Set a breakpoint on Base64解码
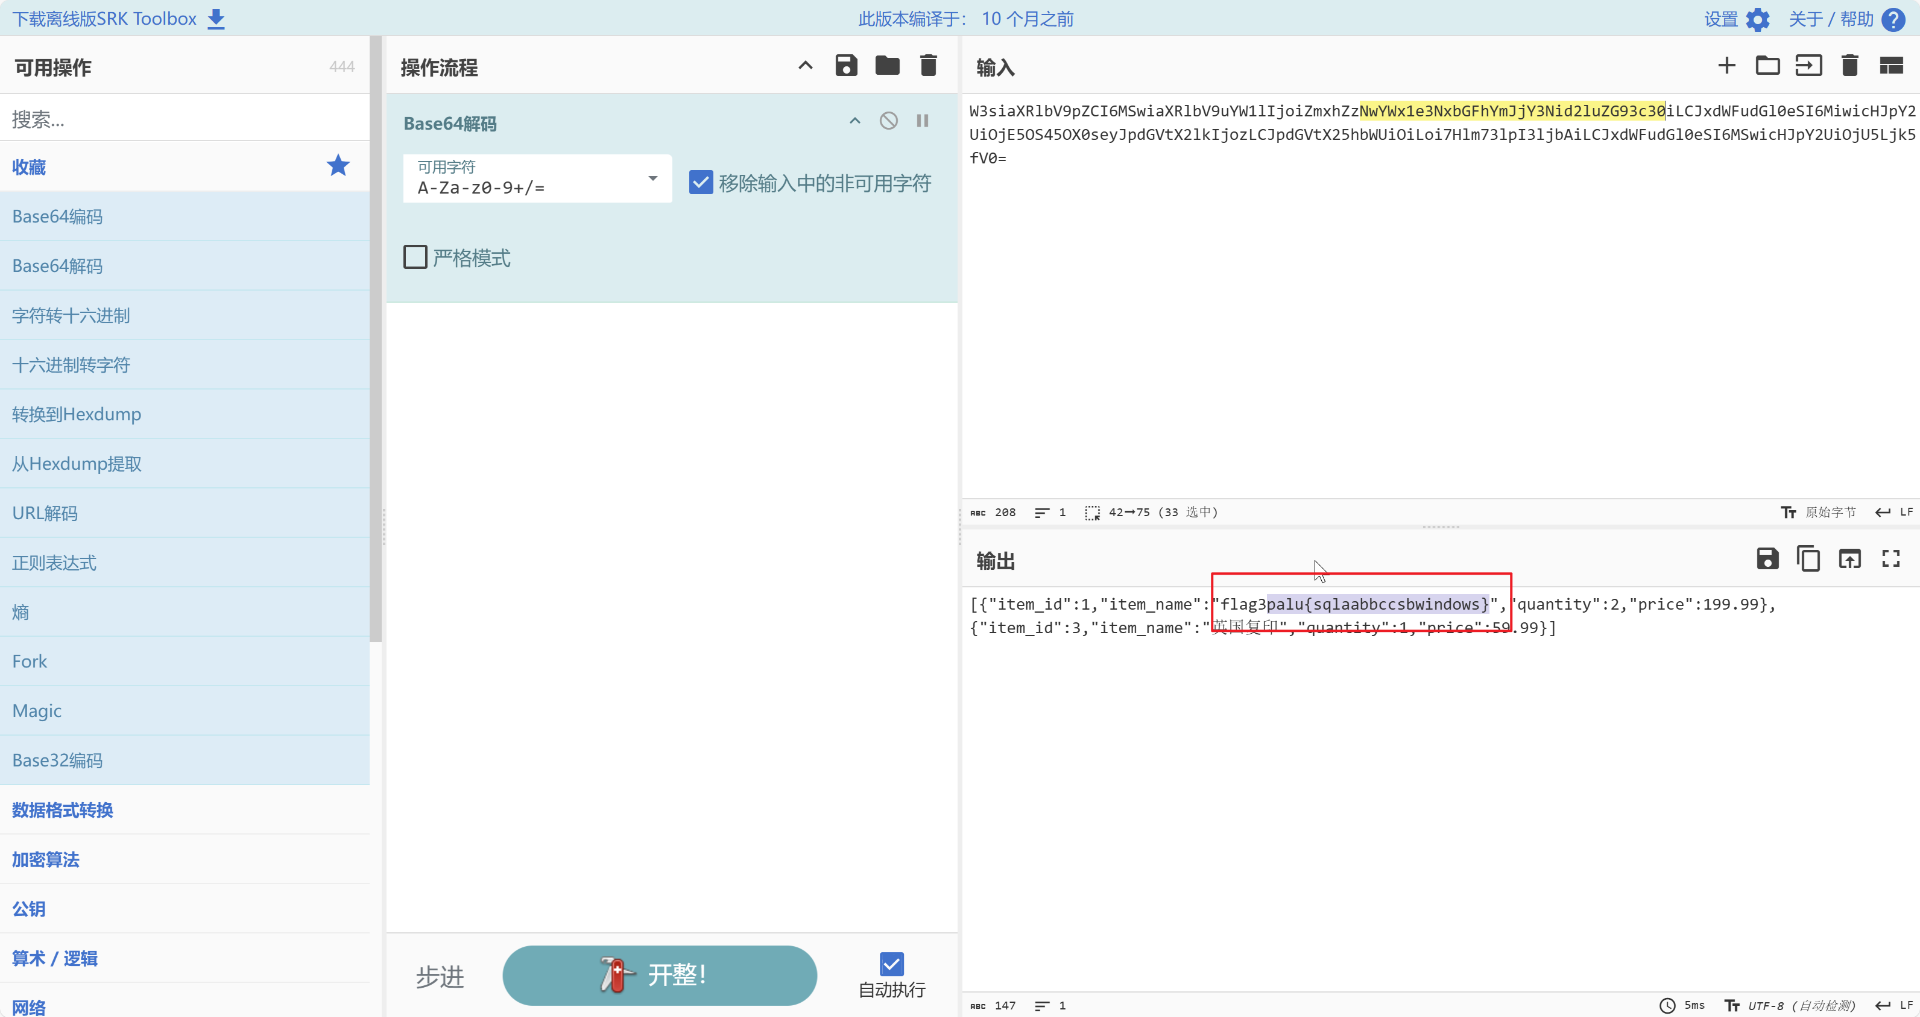Screen dimensions: 1920x1017 923,121
